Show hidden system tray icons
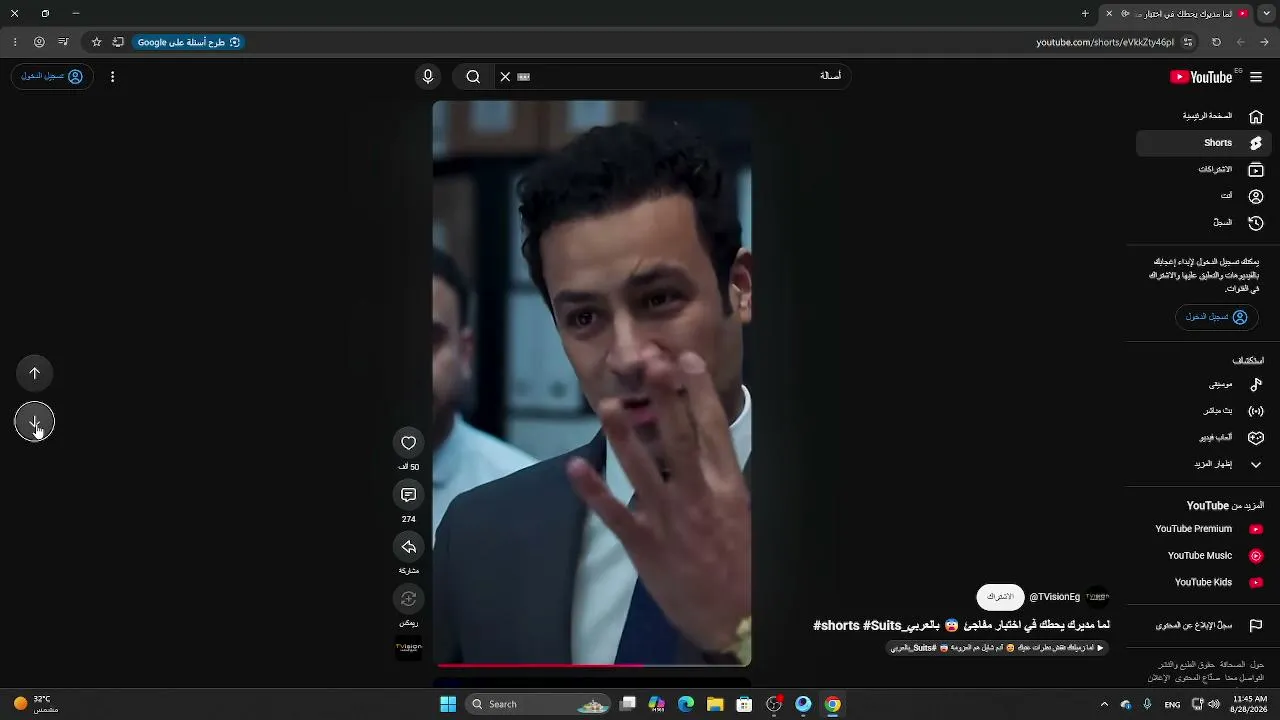Screen dimensions: 1280x720 point(1104,704)
